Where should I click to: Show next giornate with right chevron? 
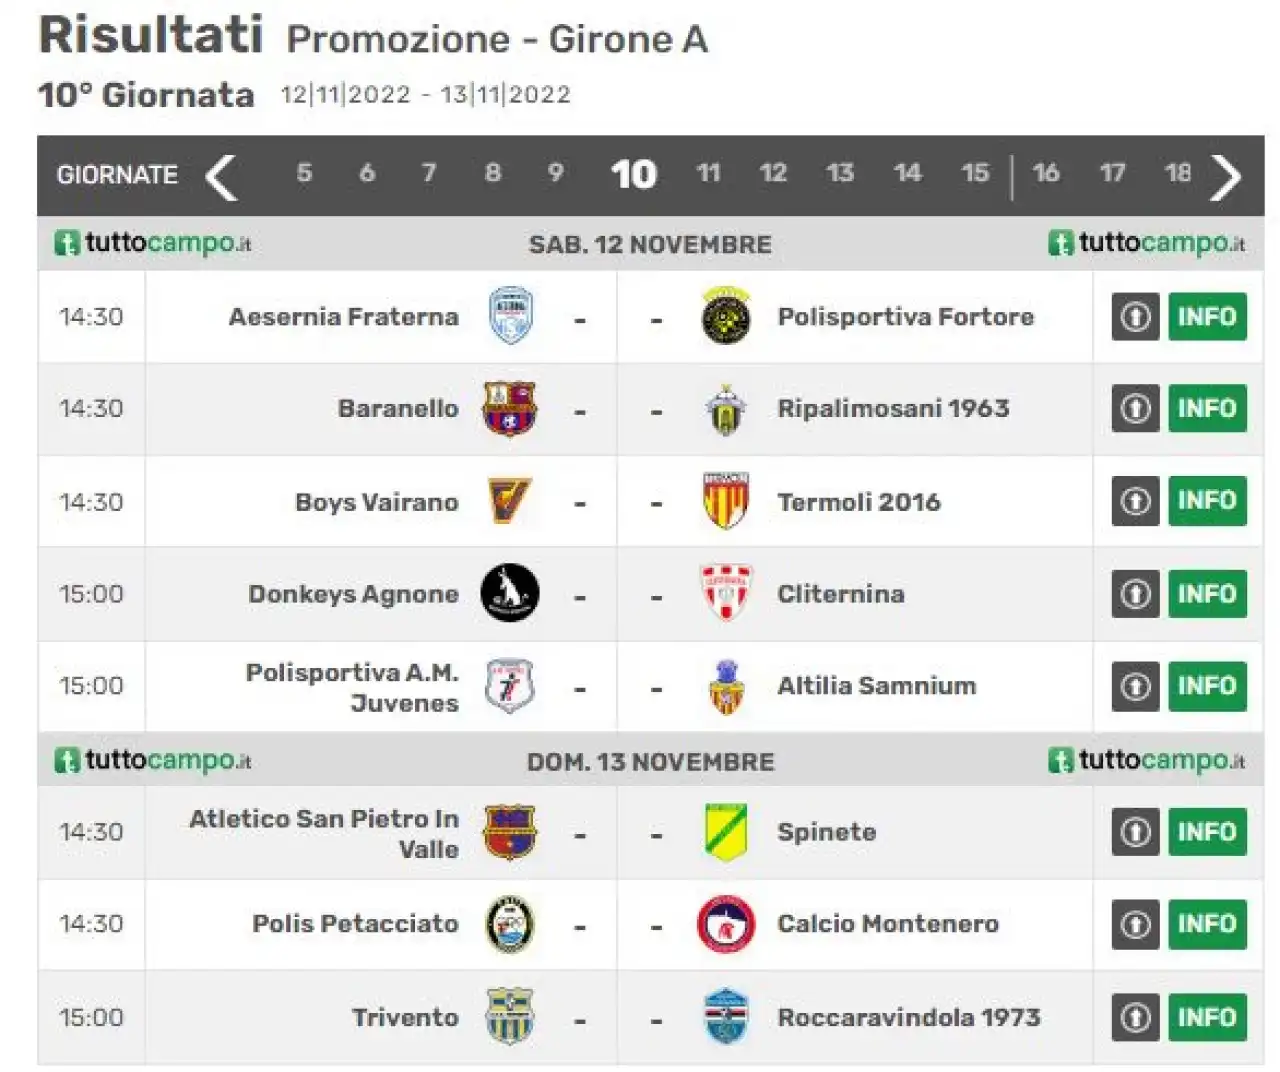point(1226,177)
